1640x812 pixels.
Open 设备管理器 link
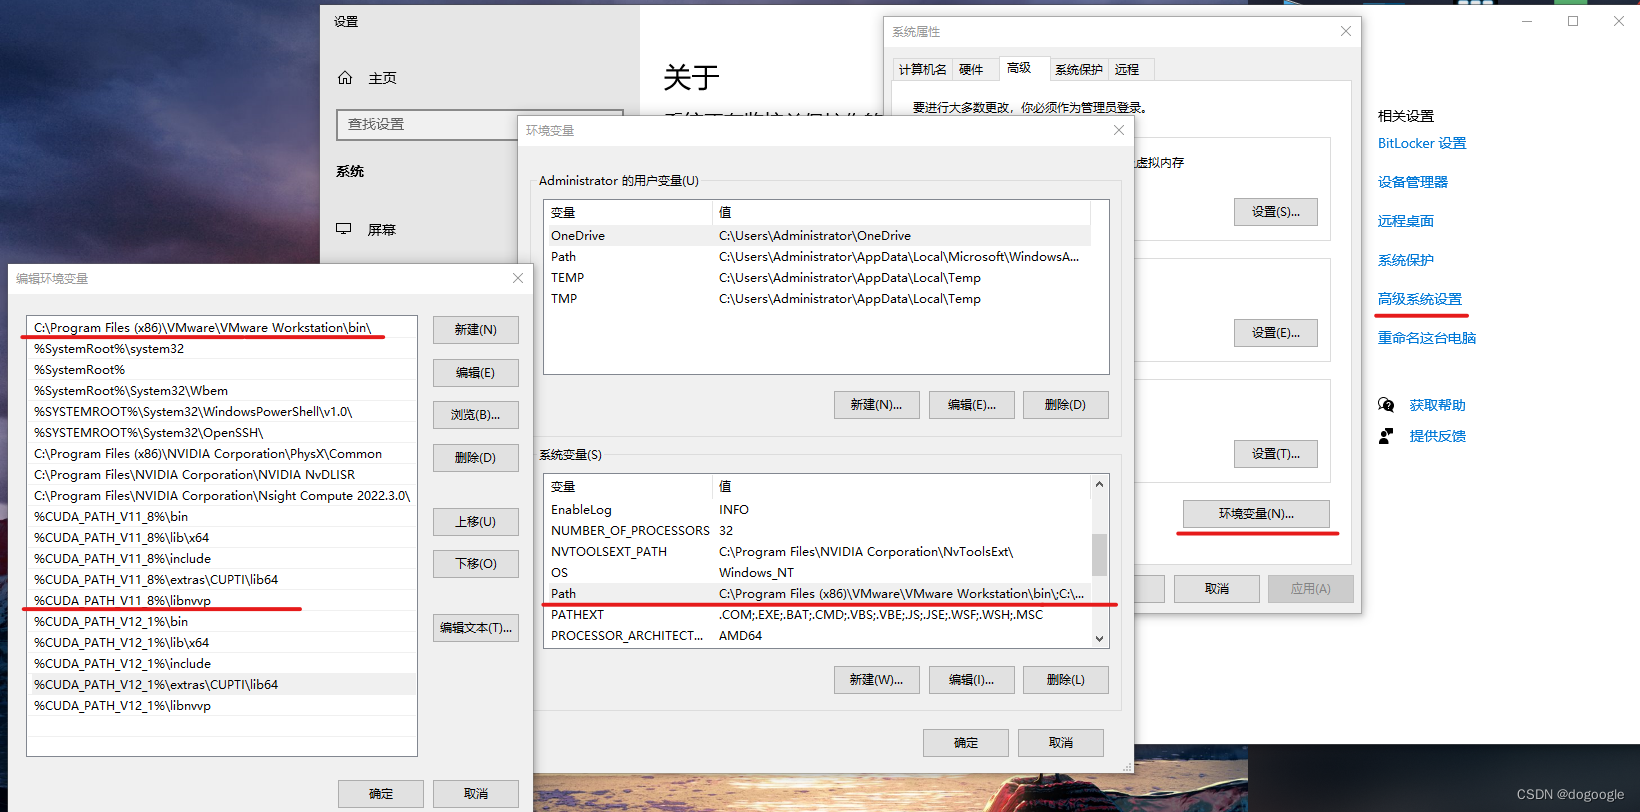(x=1413, y=182)
